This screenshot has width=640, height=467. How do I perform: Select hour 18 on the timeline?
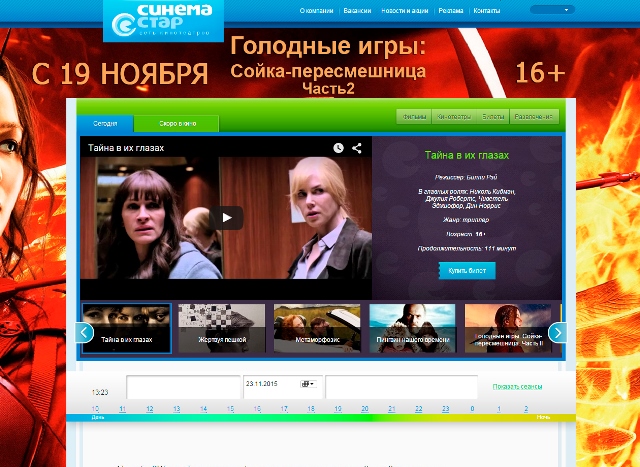click(311, 409)
